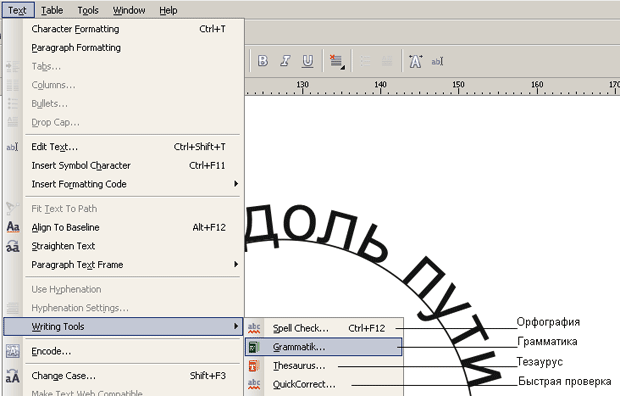Open the Help menu
This screenshot has height=396, width=620.
(x=168, y=10)
